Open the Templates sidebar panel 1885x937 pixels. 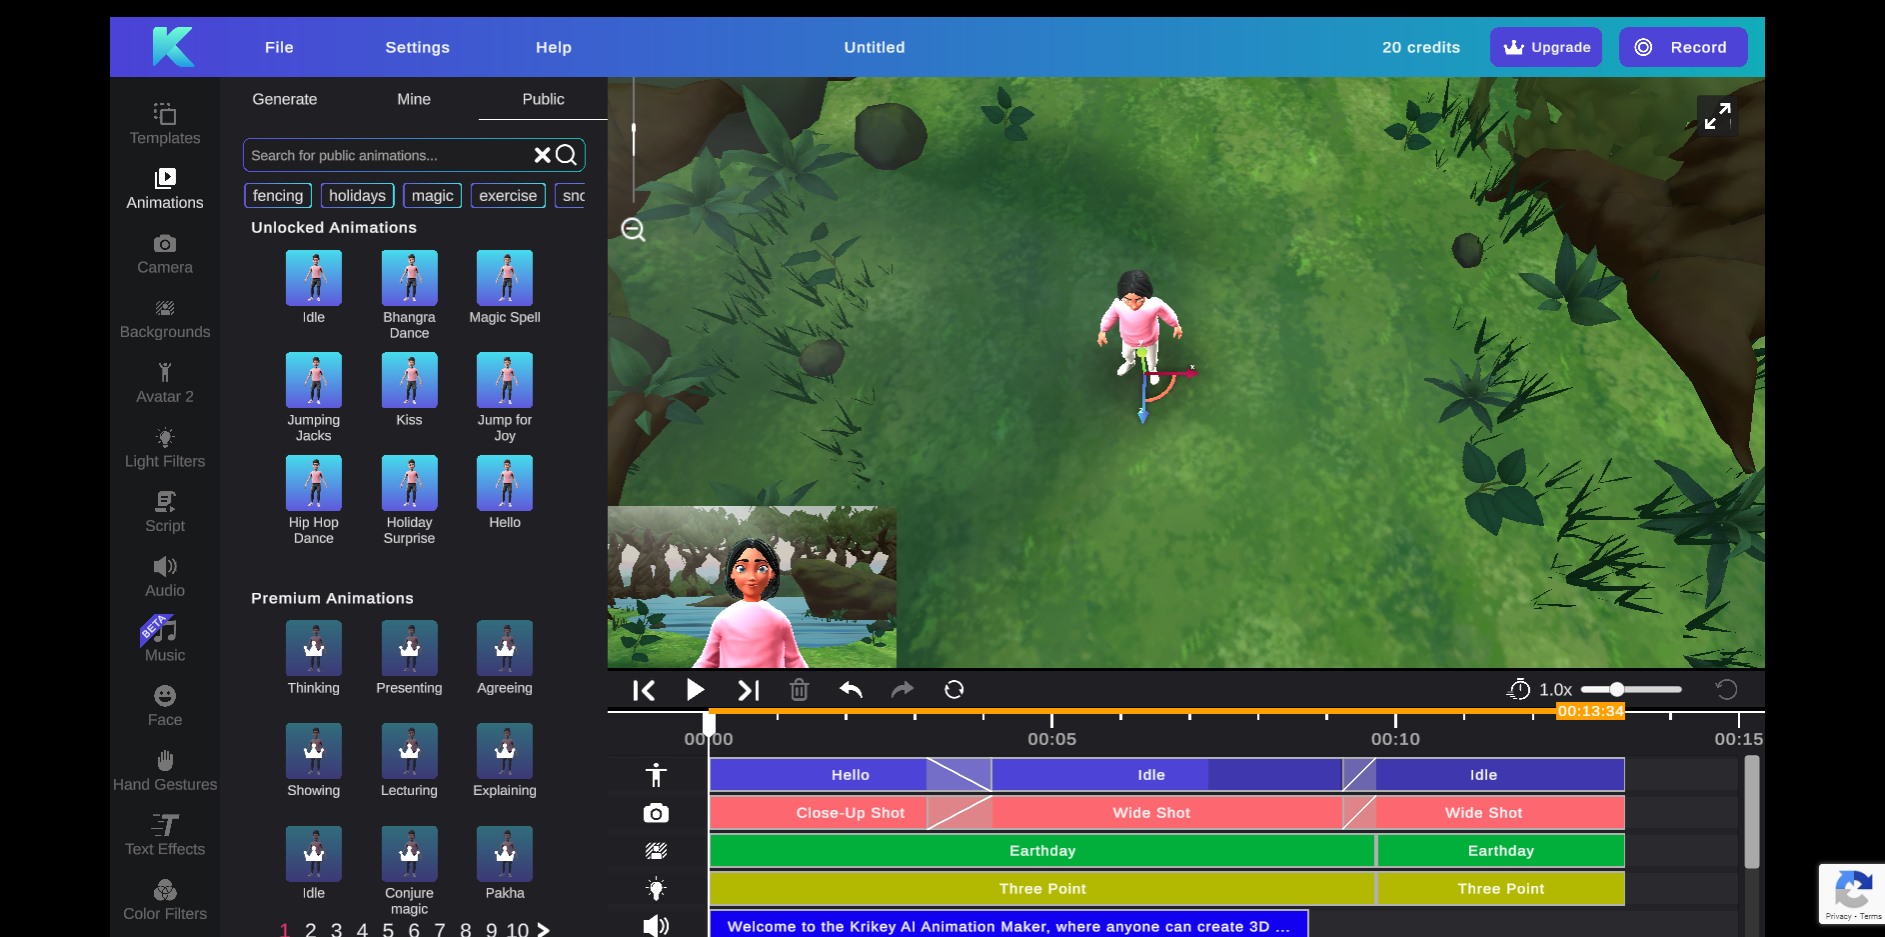point(165,124)
